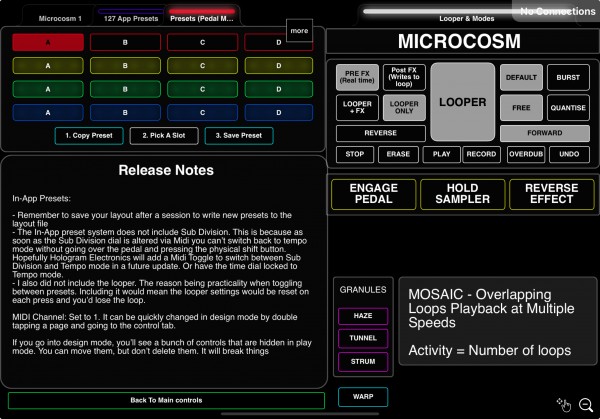Select blue preset D
This screenshot has width=600, height=419.
[x=279, y=112]
